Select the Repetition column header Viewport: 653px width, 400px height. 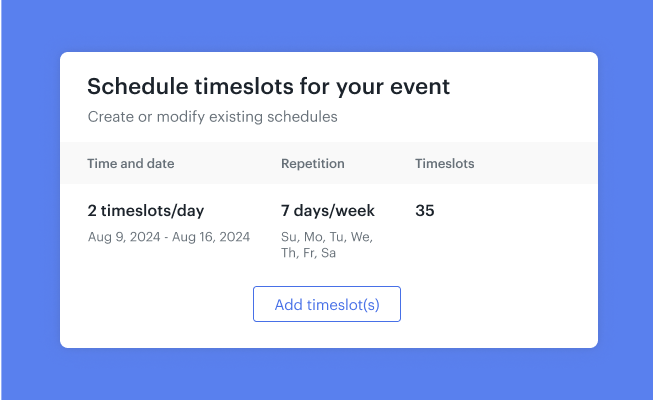(x=313, y=163)
